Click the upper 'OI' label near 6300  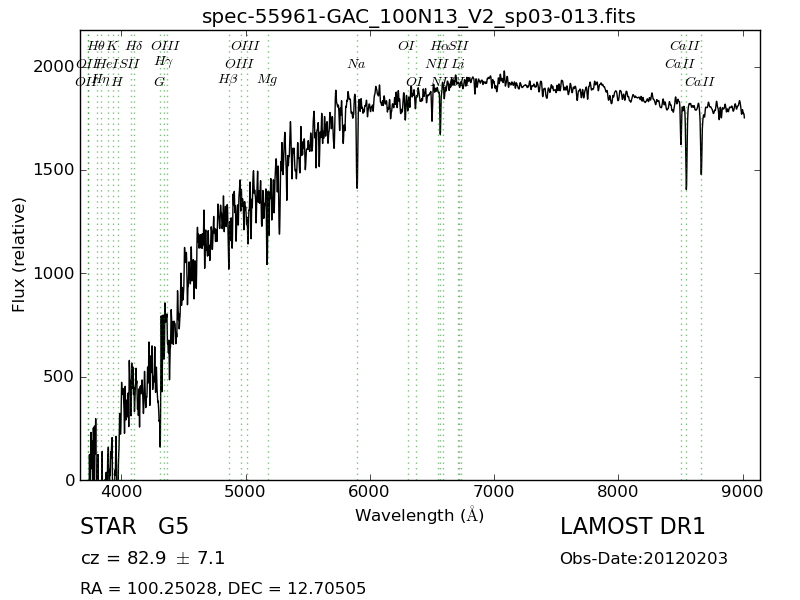pos(406,46)
